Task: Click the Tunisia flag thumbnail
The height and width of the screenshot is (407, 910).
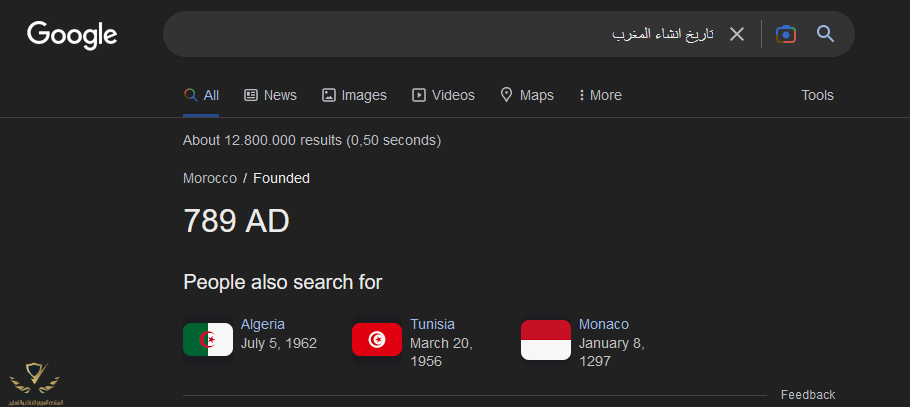Action: tap(377, 340)
